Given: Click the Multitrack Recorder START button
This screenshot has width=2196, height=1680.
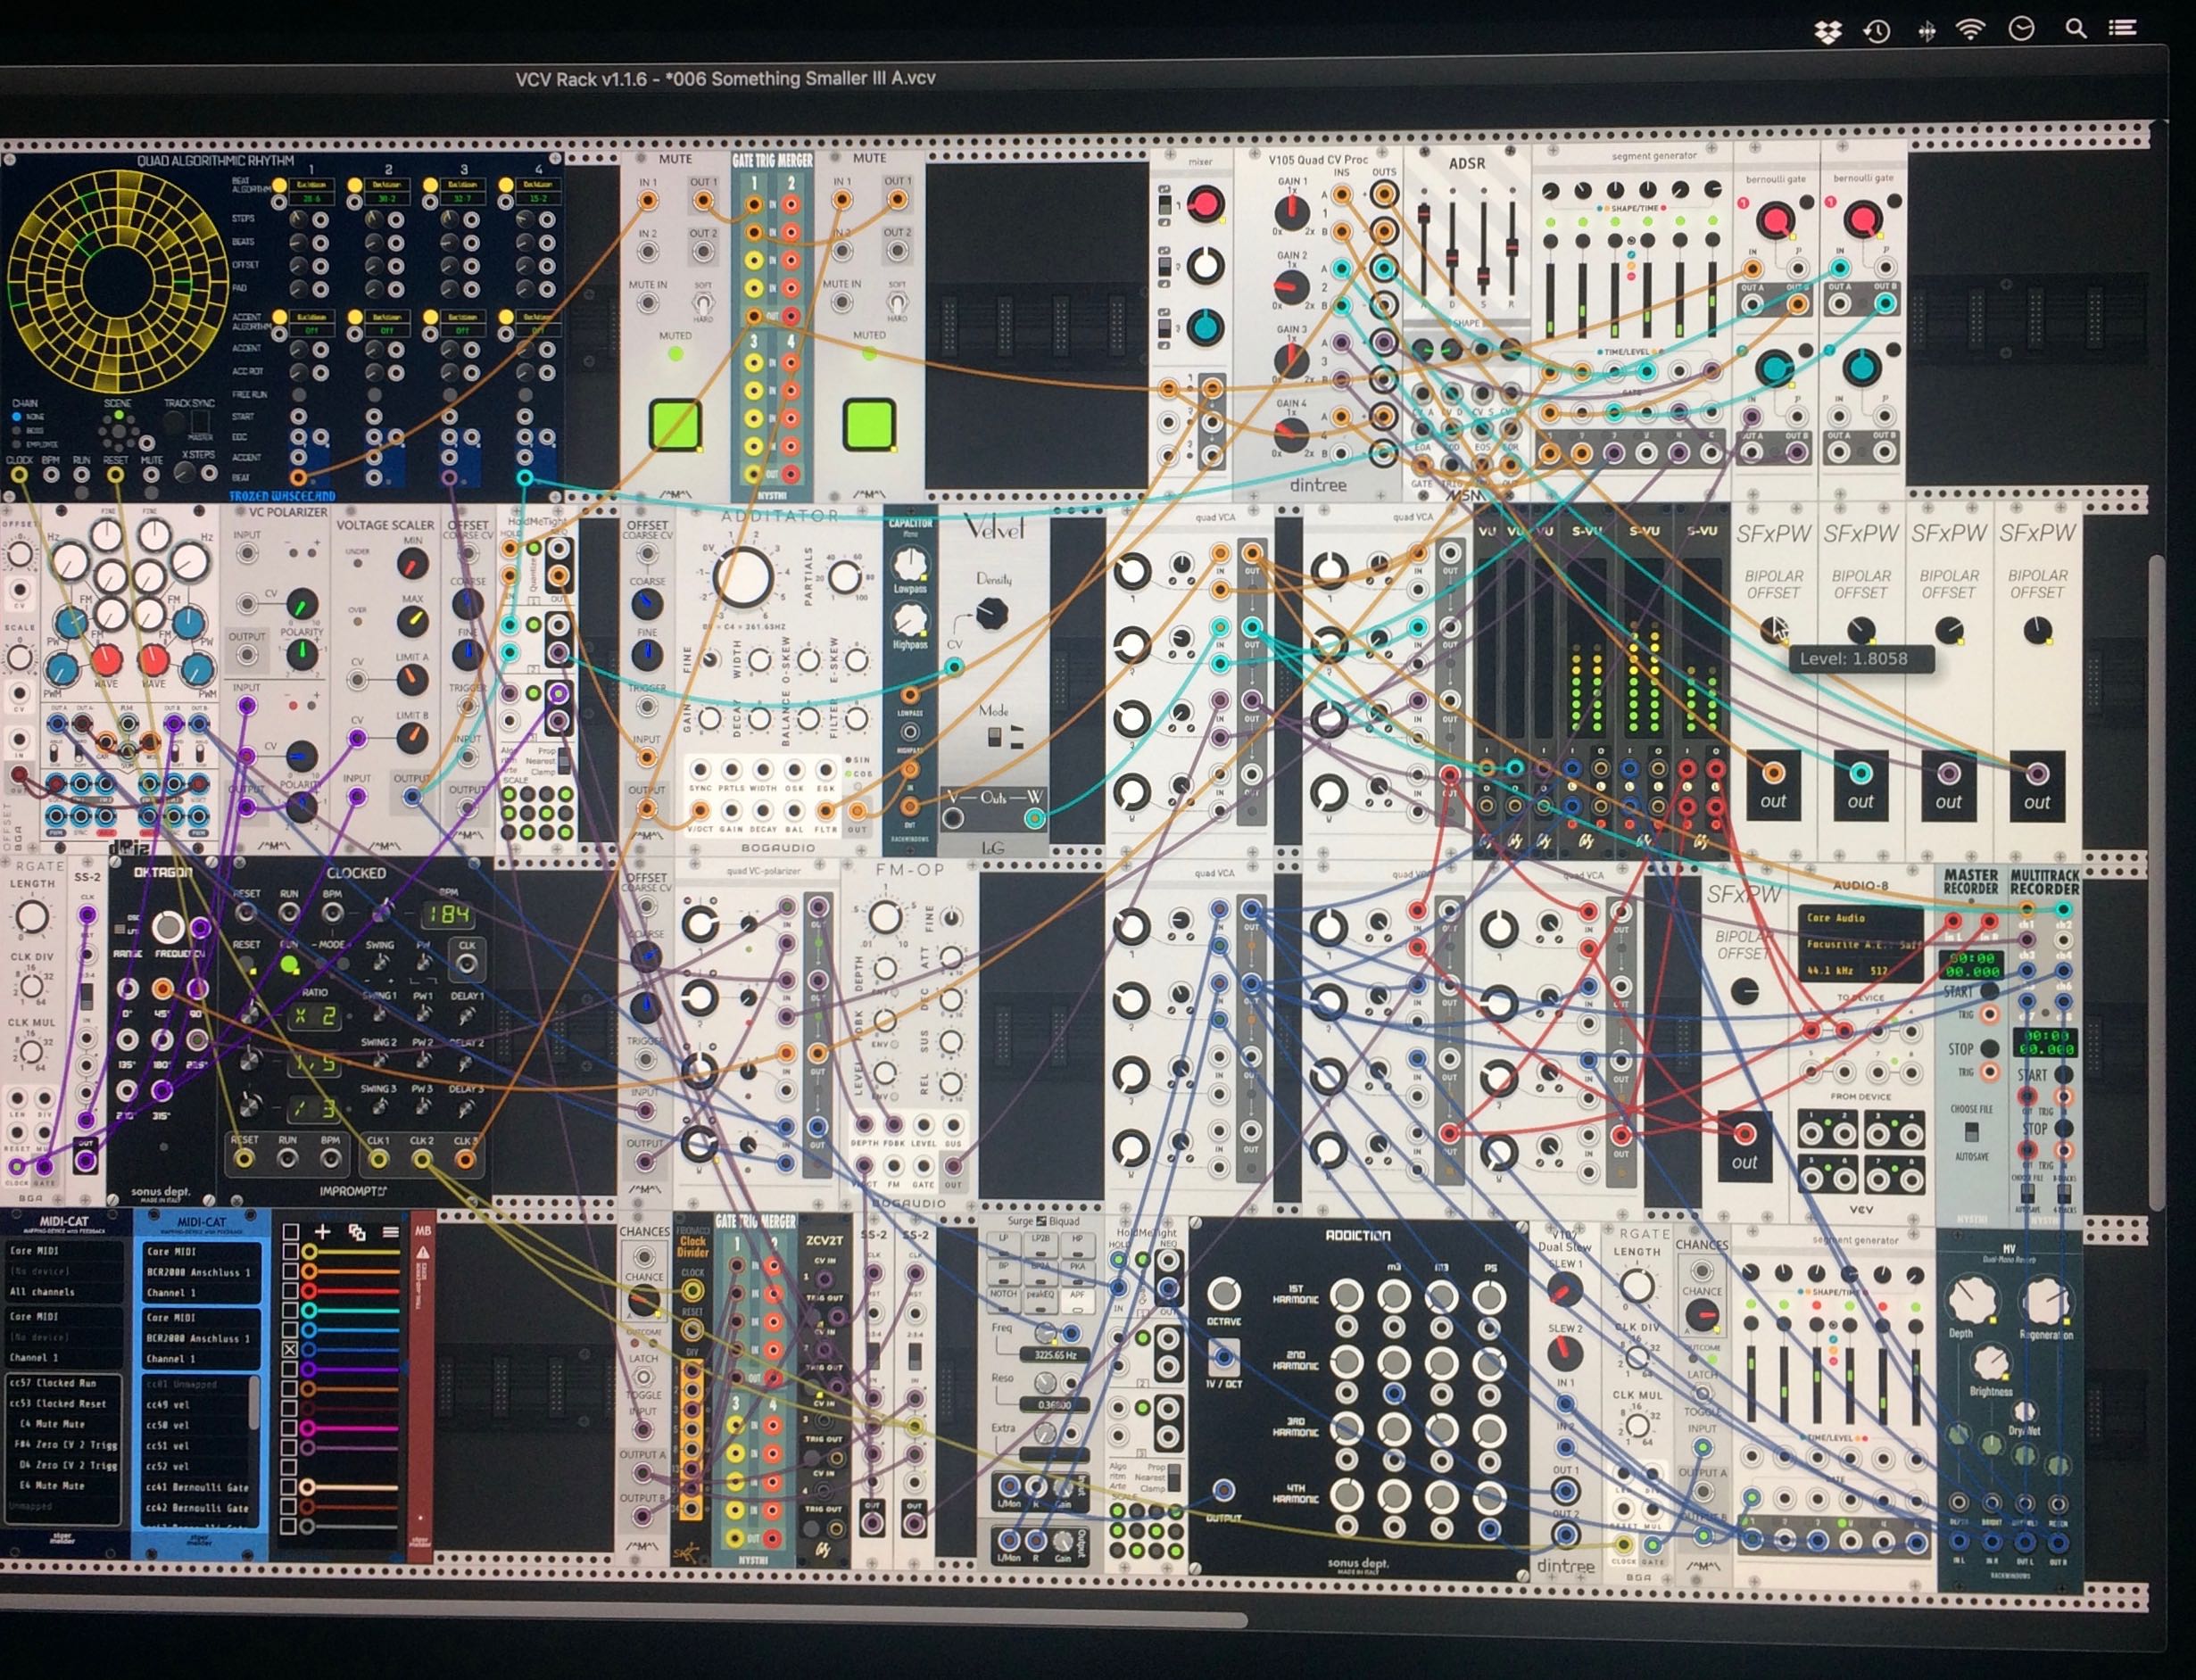Looking at the screenshot, I should (2062, 1075).
